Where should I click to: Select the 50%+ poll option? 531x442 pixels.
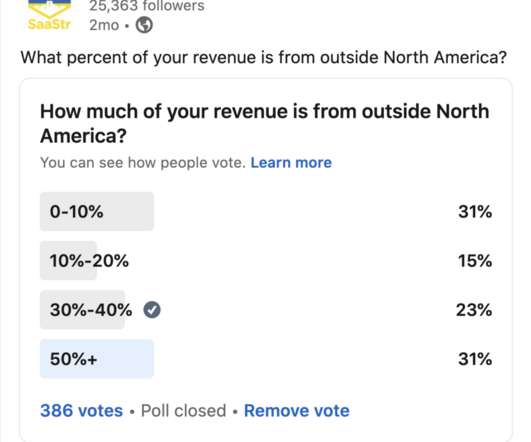(266, 359)
